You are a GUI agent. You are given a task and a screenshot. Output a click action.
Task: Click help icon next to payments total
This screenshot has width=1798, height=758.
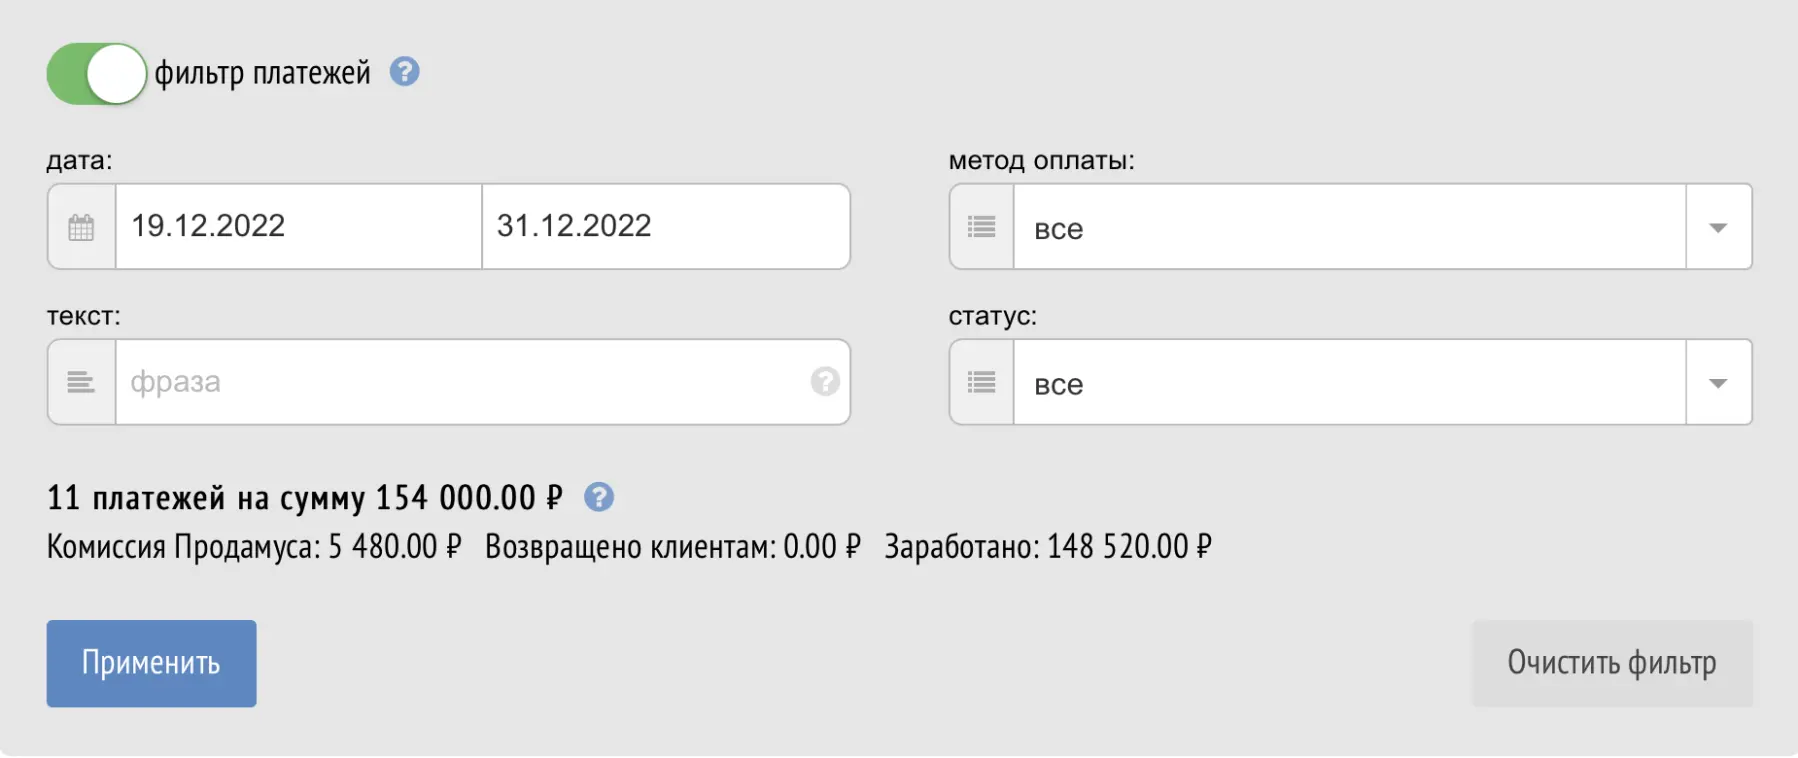coord(599,497)
